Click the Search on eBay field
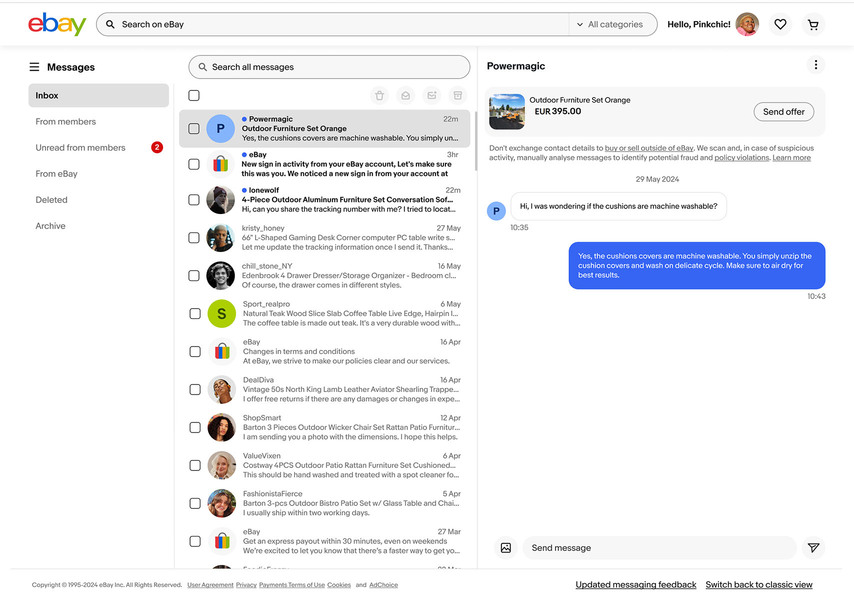Viewport: 854px width, 600px height. click(332, 25)
